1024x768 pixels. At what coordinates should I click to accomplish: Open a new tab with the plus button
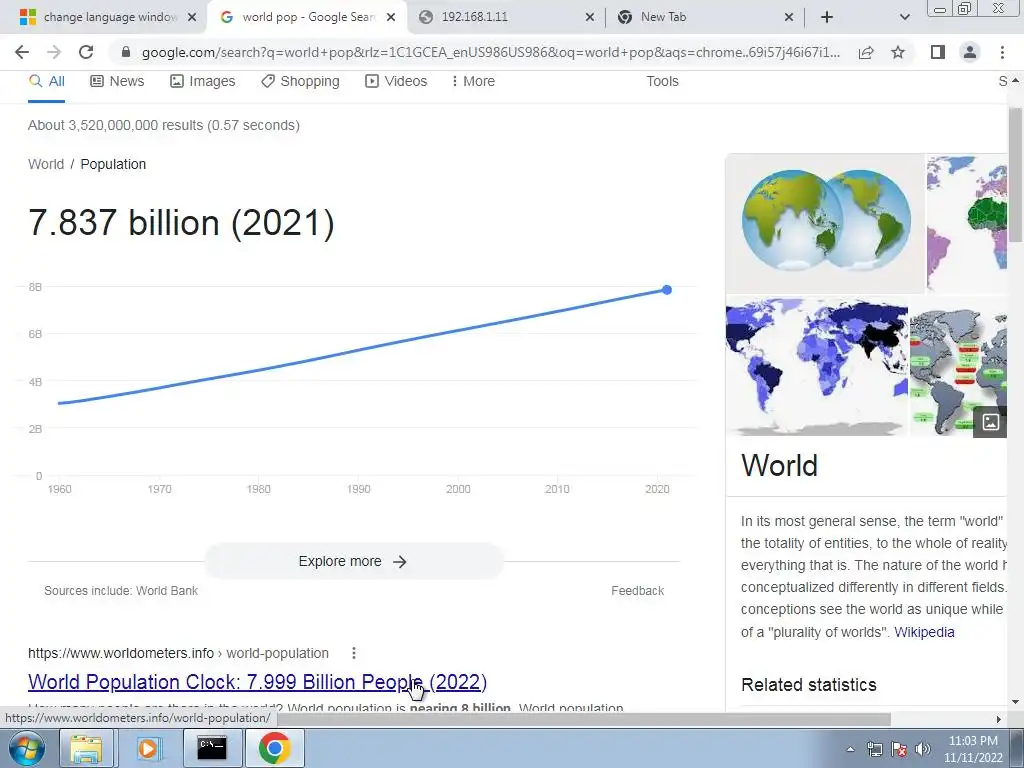(827, 17)
